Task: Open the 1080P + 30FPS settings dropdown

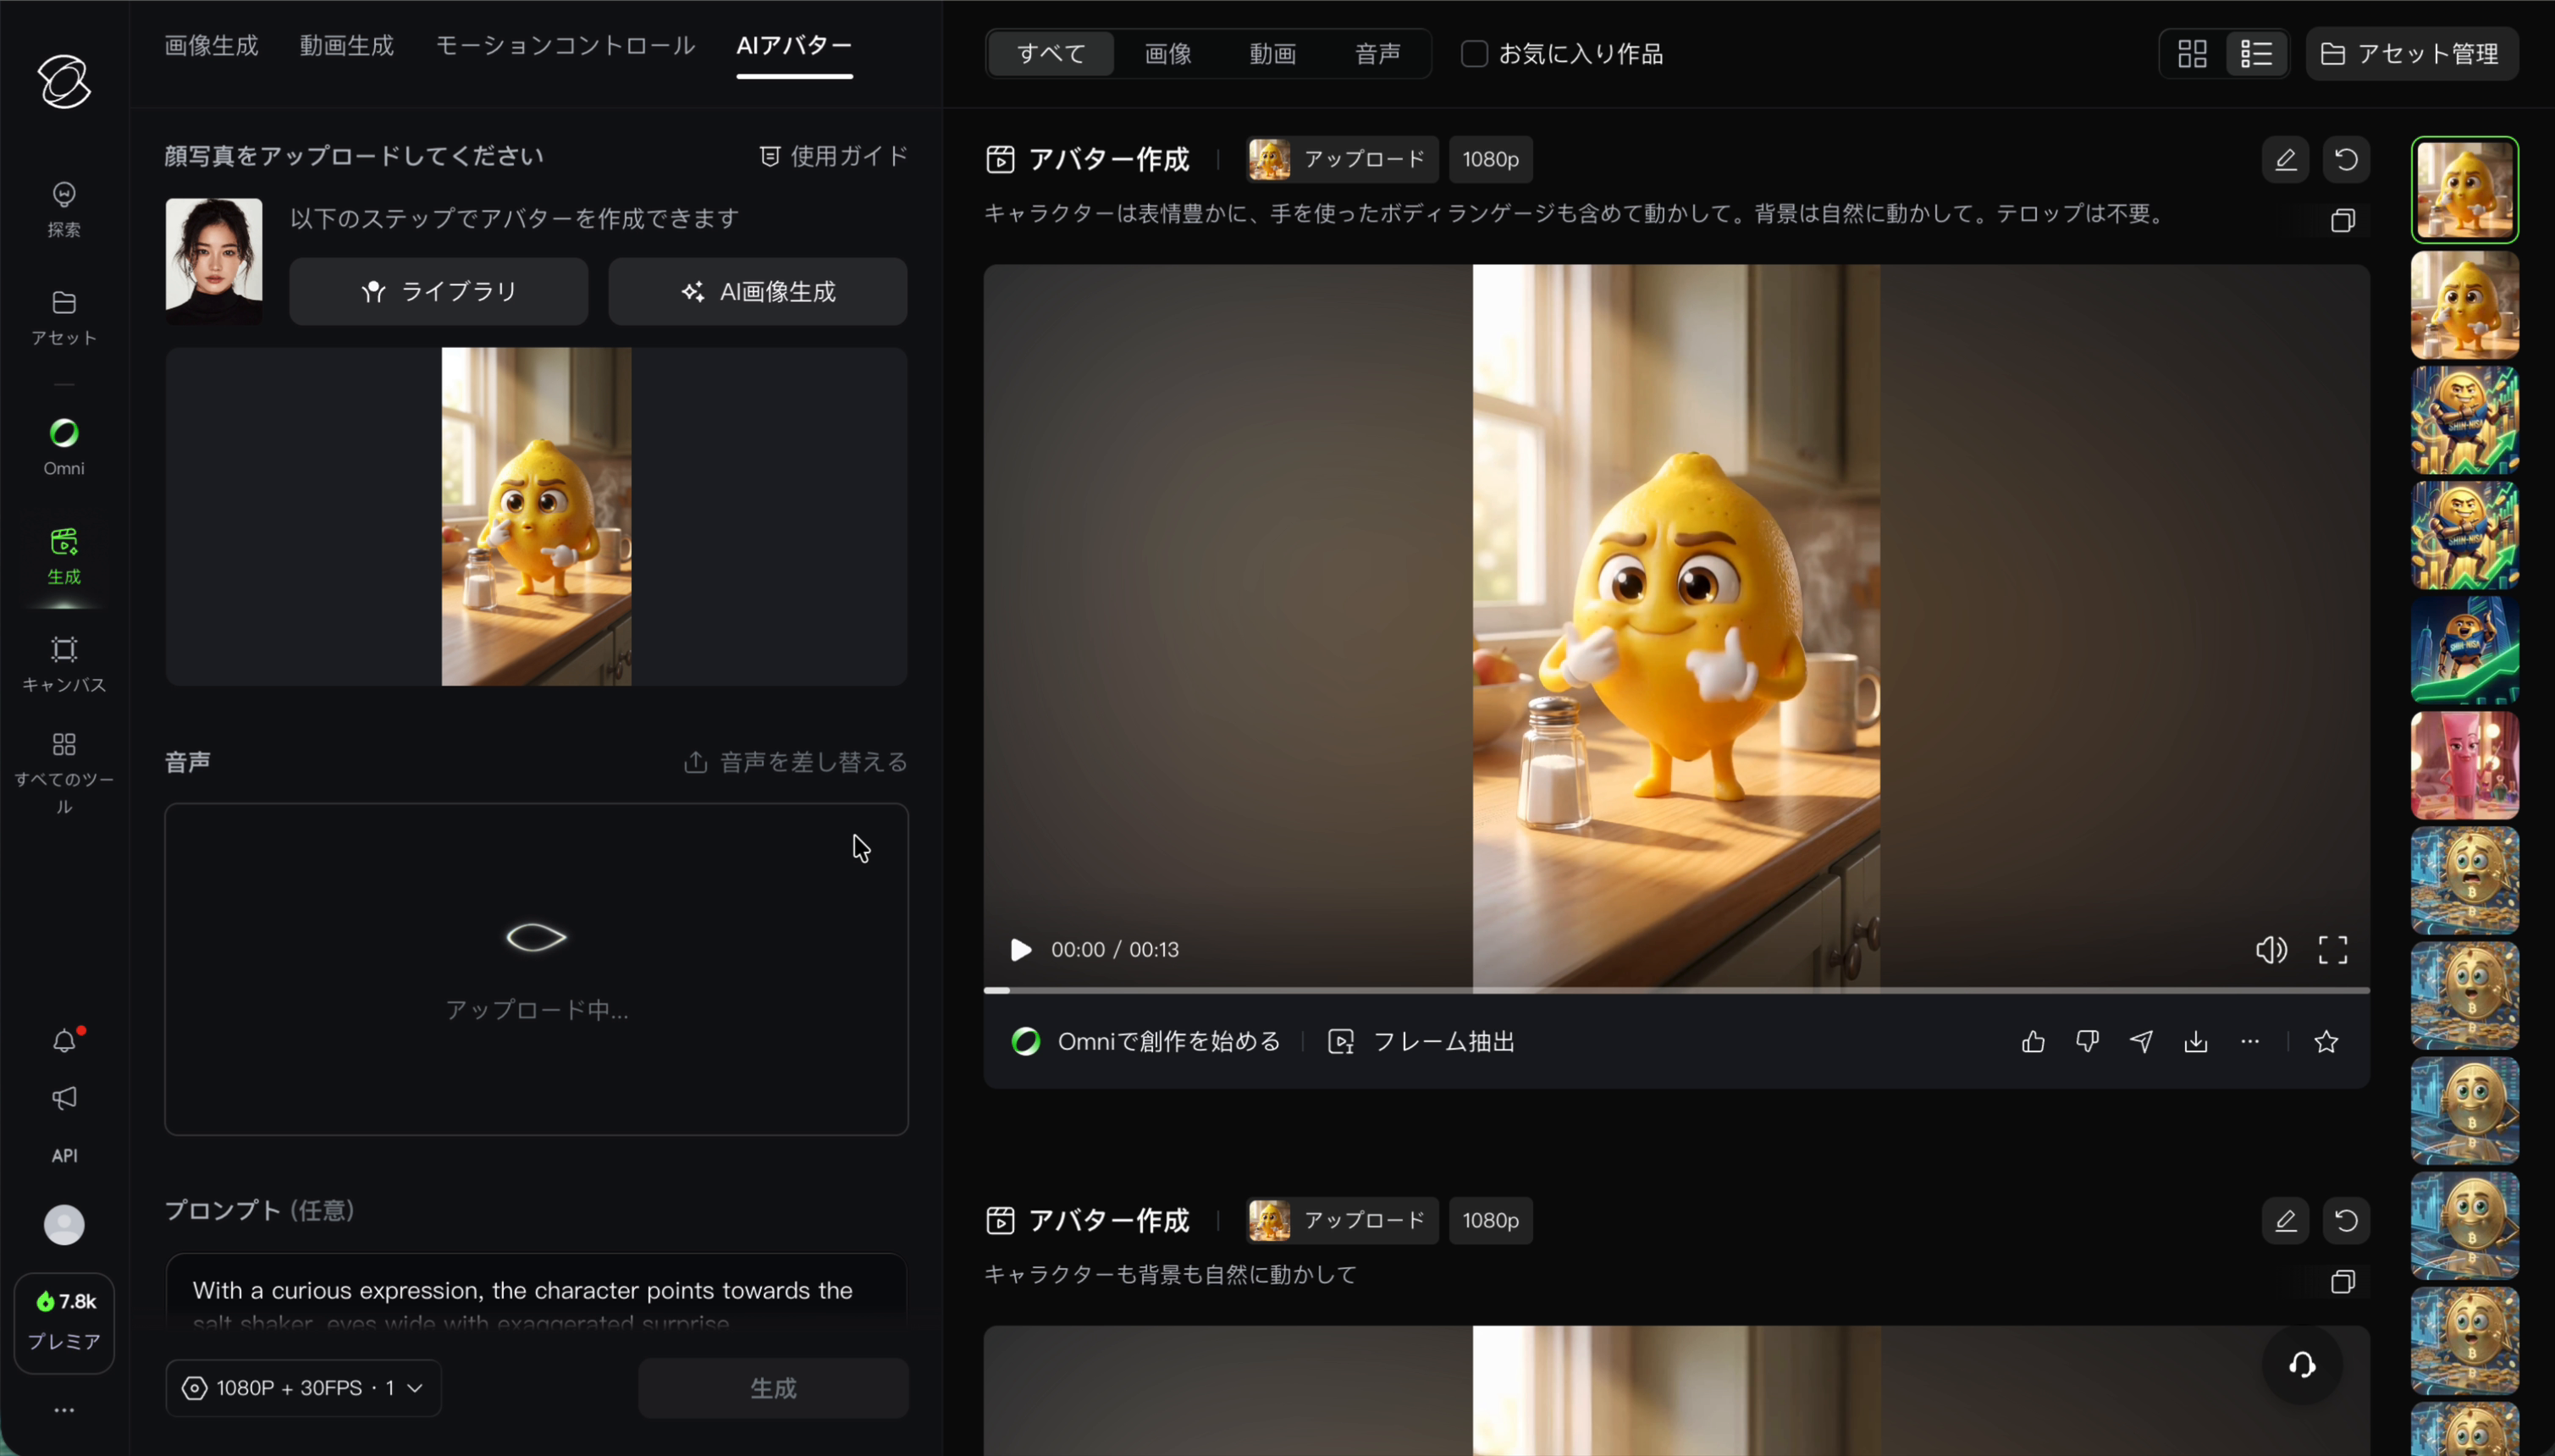Action: pos(303,1387)
